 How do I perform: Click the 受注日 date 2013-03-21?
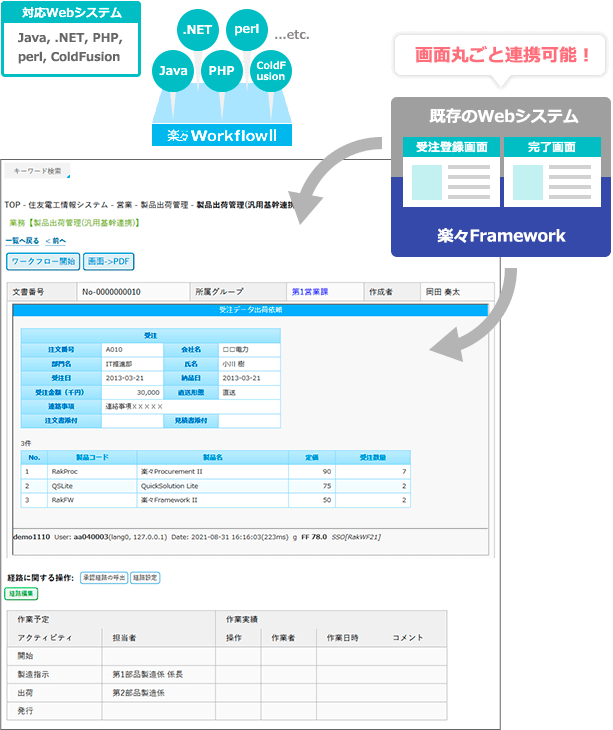tap(132, 378)
